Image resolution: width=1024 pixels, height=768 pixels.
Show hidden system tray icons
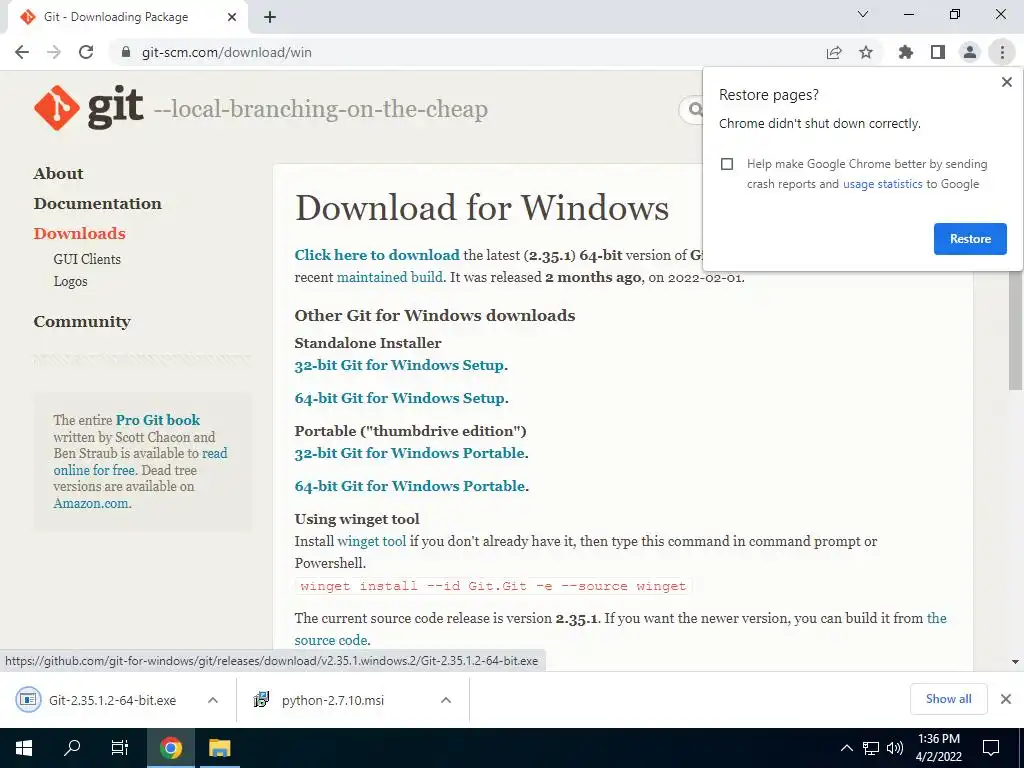(846, 748)
